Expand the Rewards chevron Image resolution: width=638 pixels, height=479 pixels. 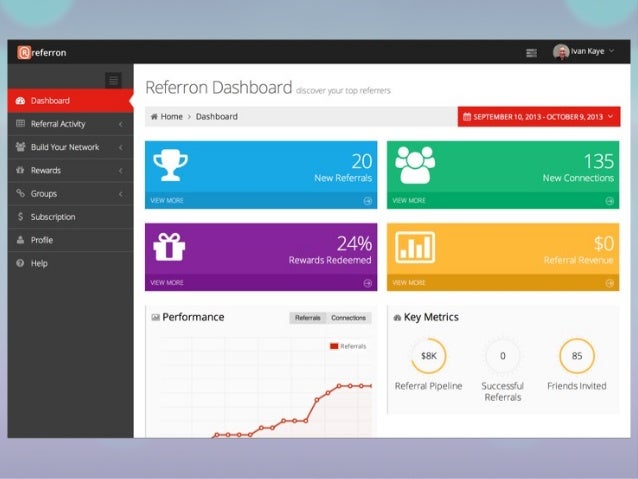coord(121,171)
